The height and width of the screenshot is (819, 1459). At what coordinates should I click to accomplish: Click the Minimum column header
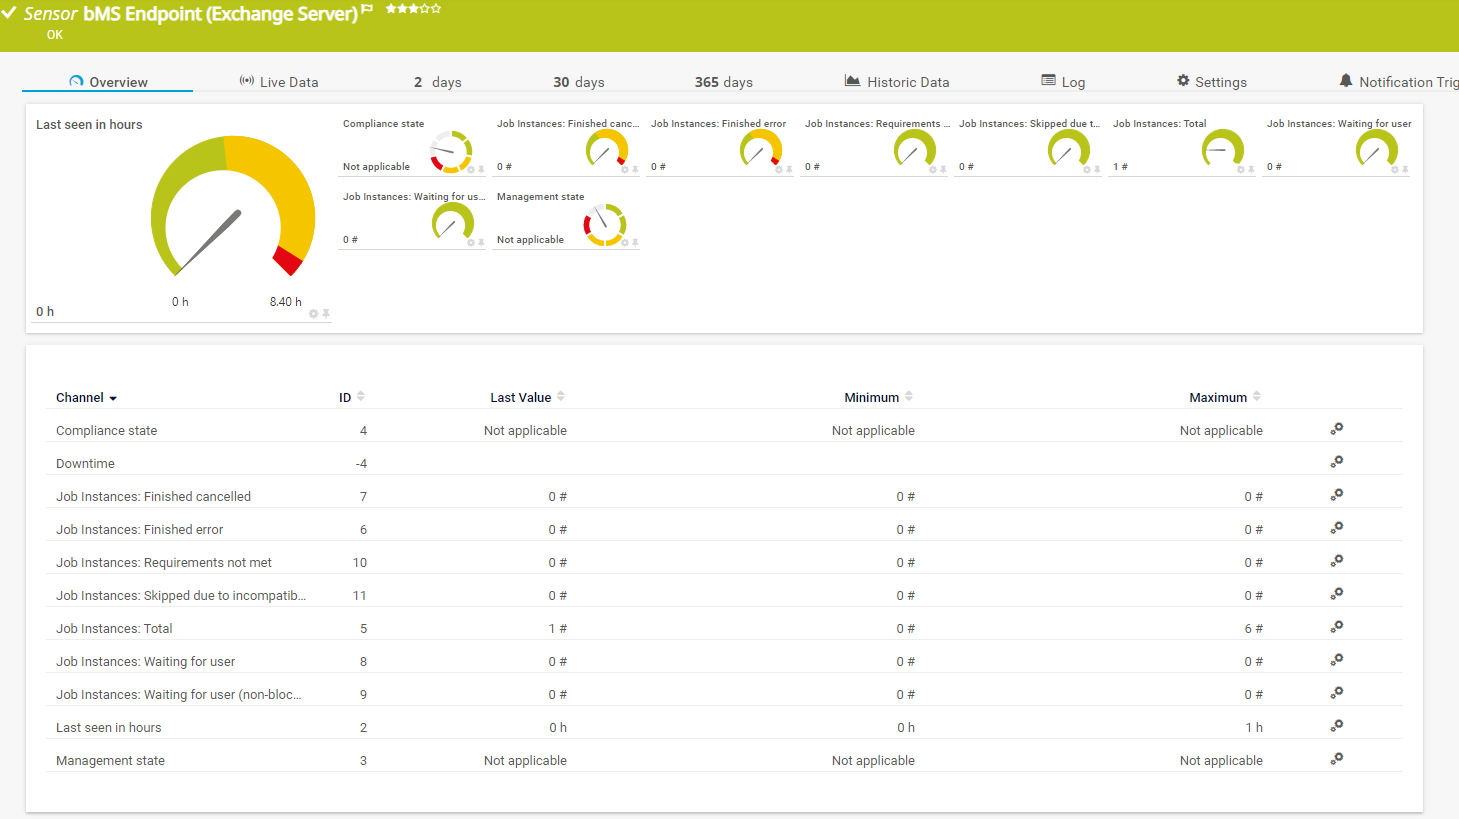pyautogui.click(x=871, y=397)
